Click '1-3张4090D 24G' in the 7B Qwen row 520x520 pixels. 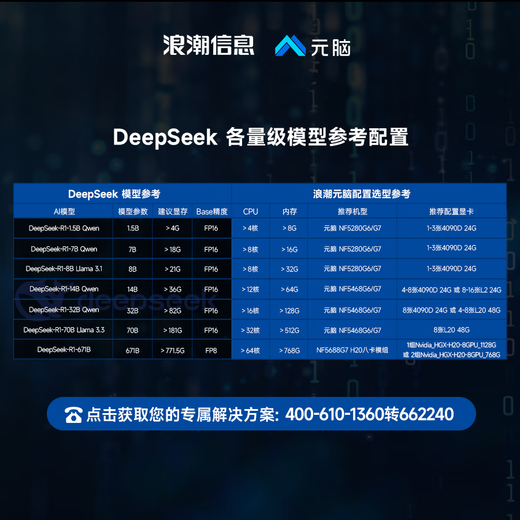click(451, 248)
